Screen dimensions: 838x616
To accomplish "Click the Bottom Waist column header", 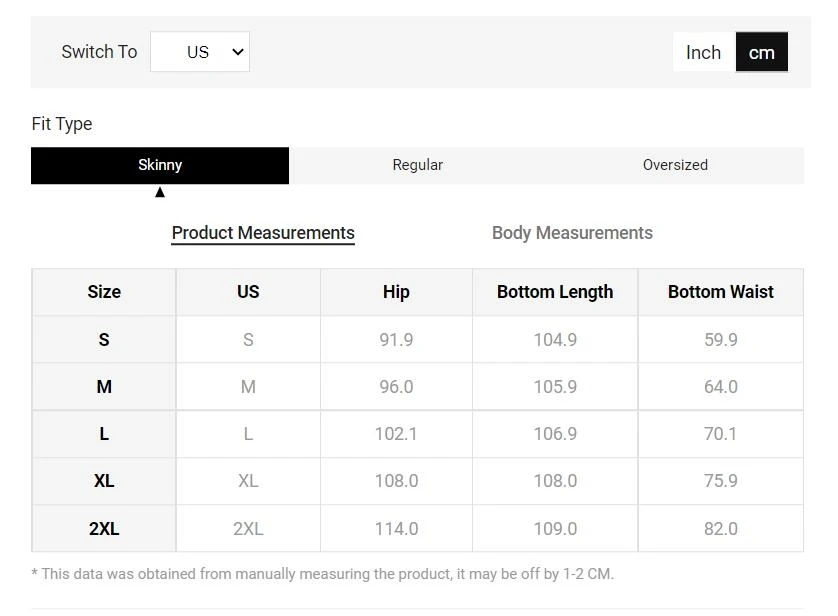I will [720, 292].
